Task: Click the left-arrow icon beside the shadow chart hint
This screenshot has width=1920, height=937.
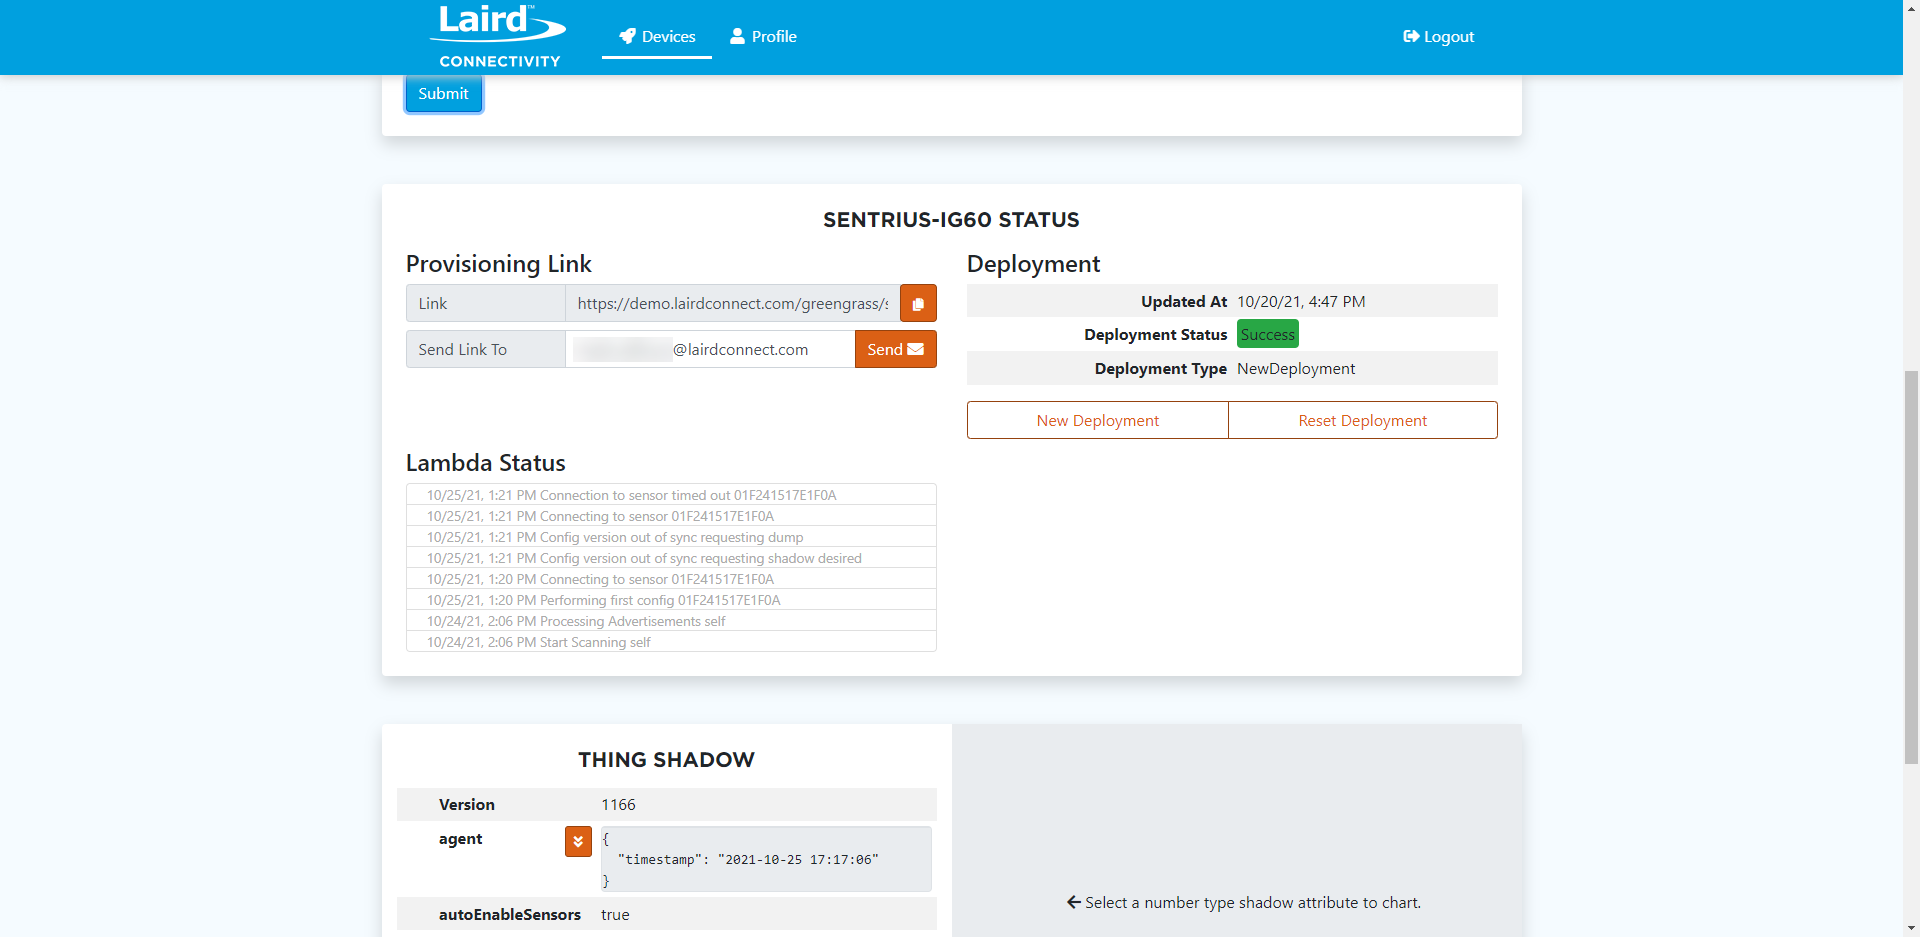Action: (x=1072, y=902)
